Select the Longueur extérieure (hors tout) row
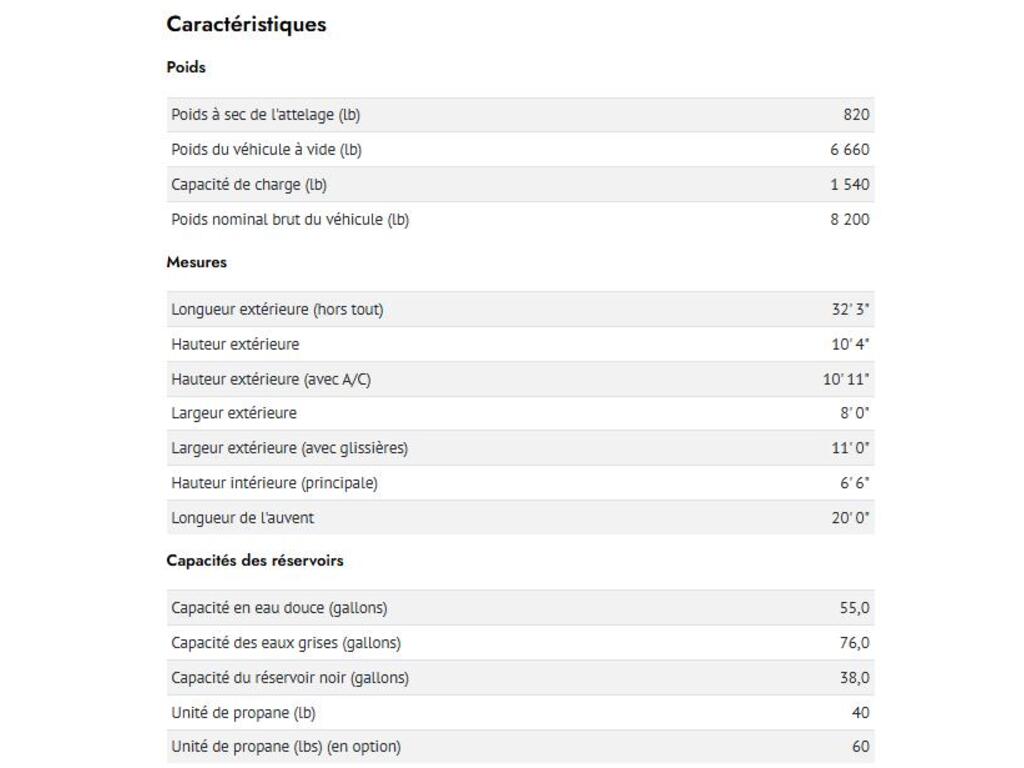The width and height of the screenshot is (1024, 768). [520, 310]
